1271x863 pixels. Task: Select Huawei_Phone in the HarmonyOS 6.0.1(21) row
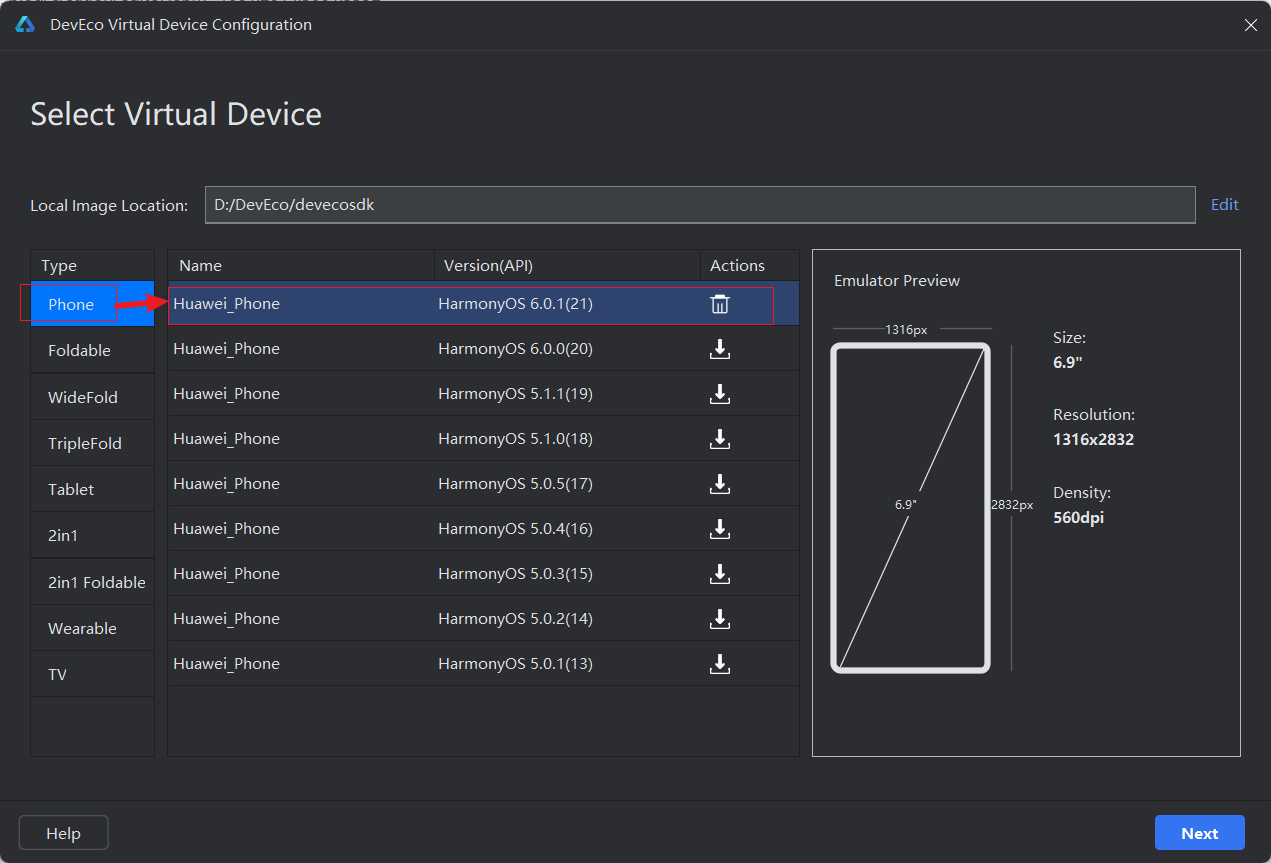pyautogui.click(x=226, y=304)
